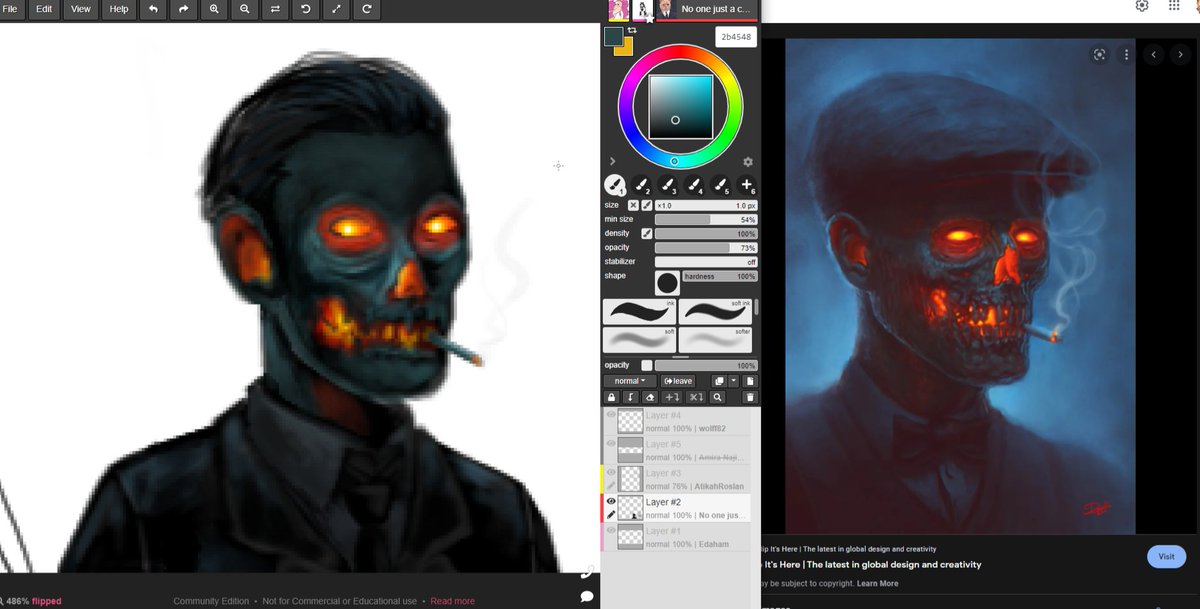The image size is (1200, 609).
Task: Hide Layer #2 with its eye toggle
Action: [x=609, y=502]
